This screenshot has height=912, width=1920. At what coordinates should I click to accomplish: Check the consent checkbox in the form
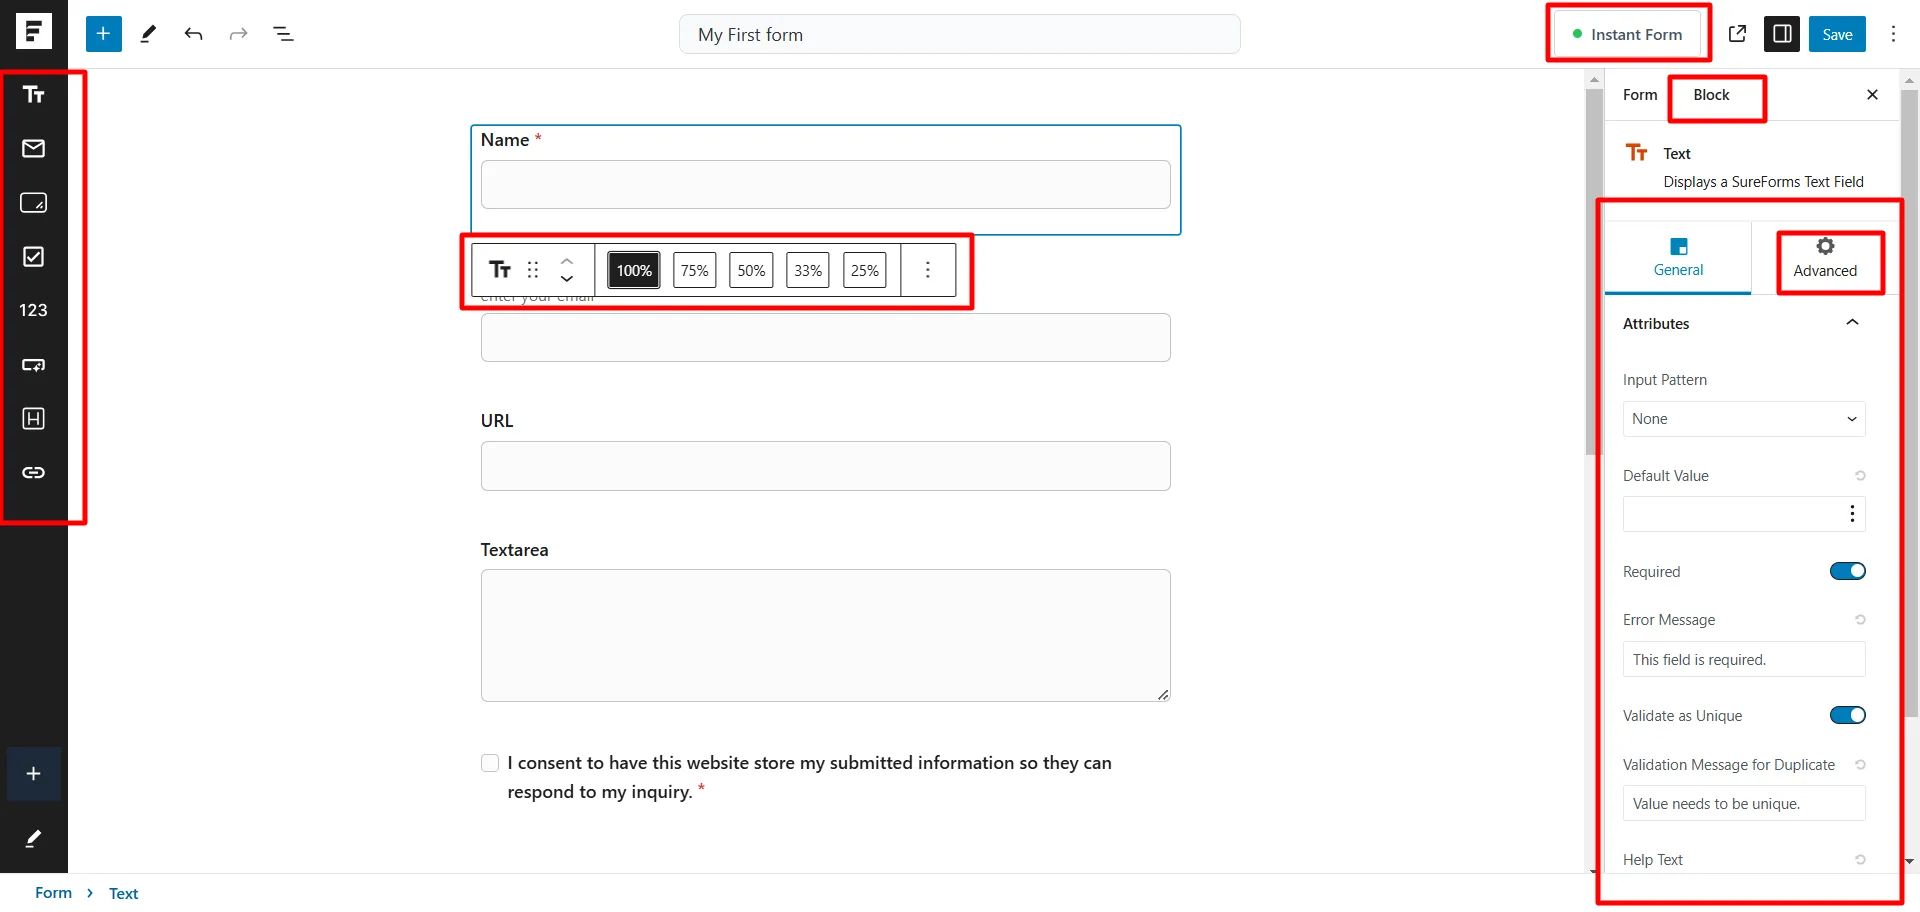pos(490,762)
